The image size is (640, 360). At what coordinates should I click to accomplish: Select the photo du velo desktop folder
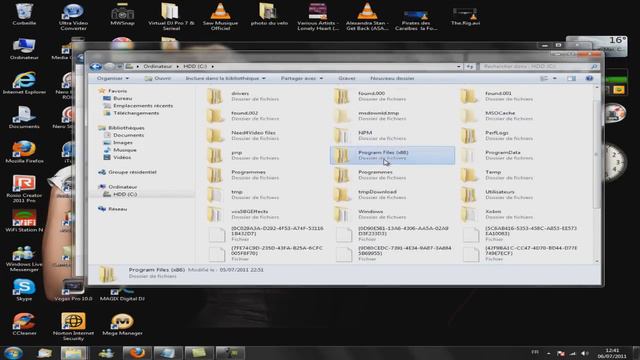click(x=269, y=14)
